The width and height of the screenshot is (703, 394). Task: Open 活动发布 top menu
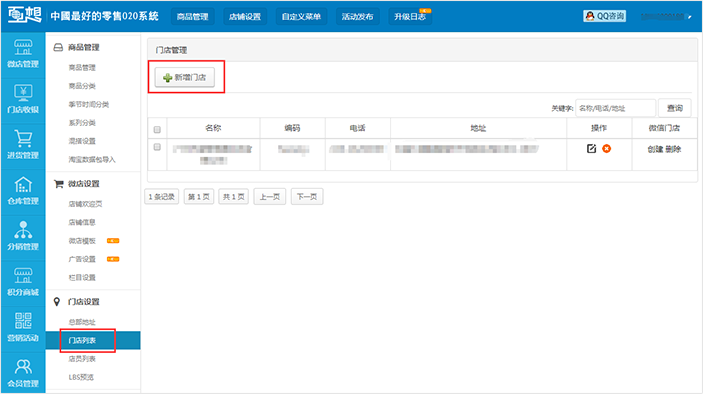pyautogui.click(x=357, y=17)
